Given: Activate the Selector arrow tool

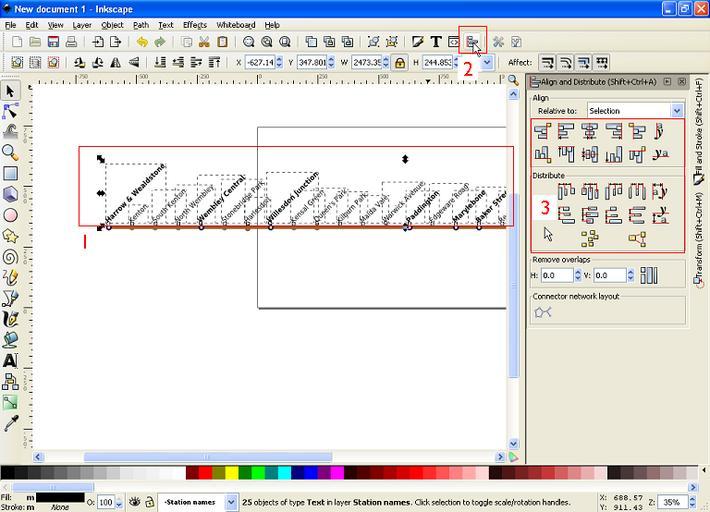Looking at the screenshot, I should coord(10,91).
